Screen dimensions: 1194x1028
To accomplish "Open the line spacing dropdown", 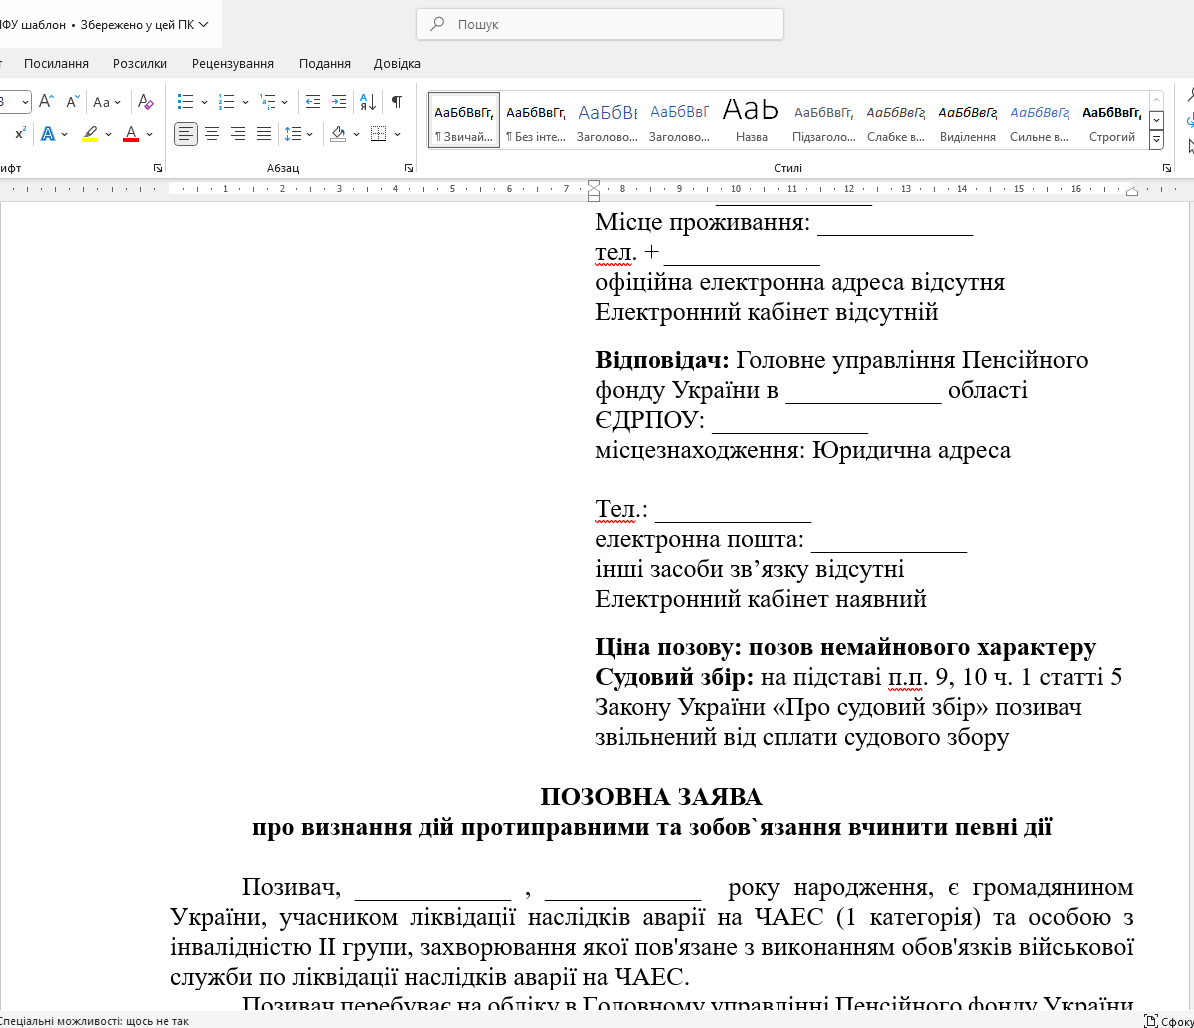I will 296,134.
